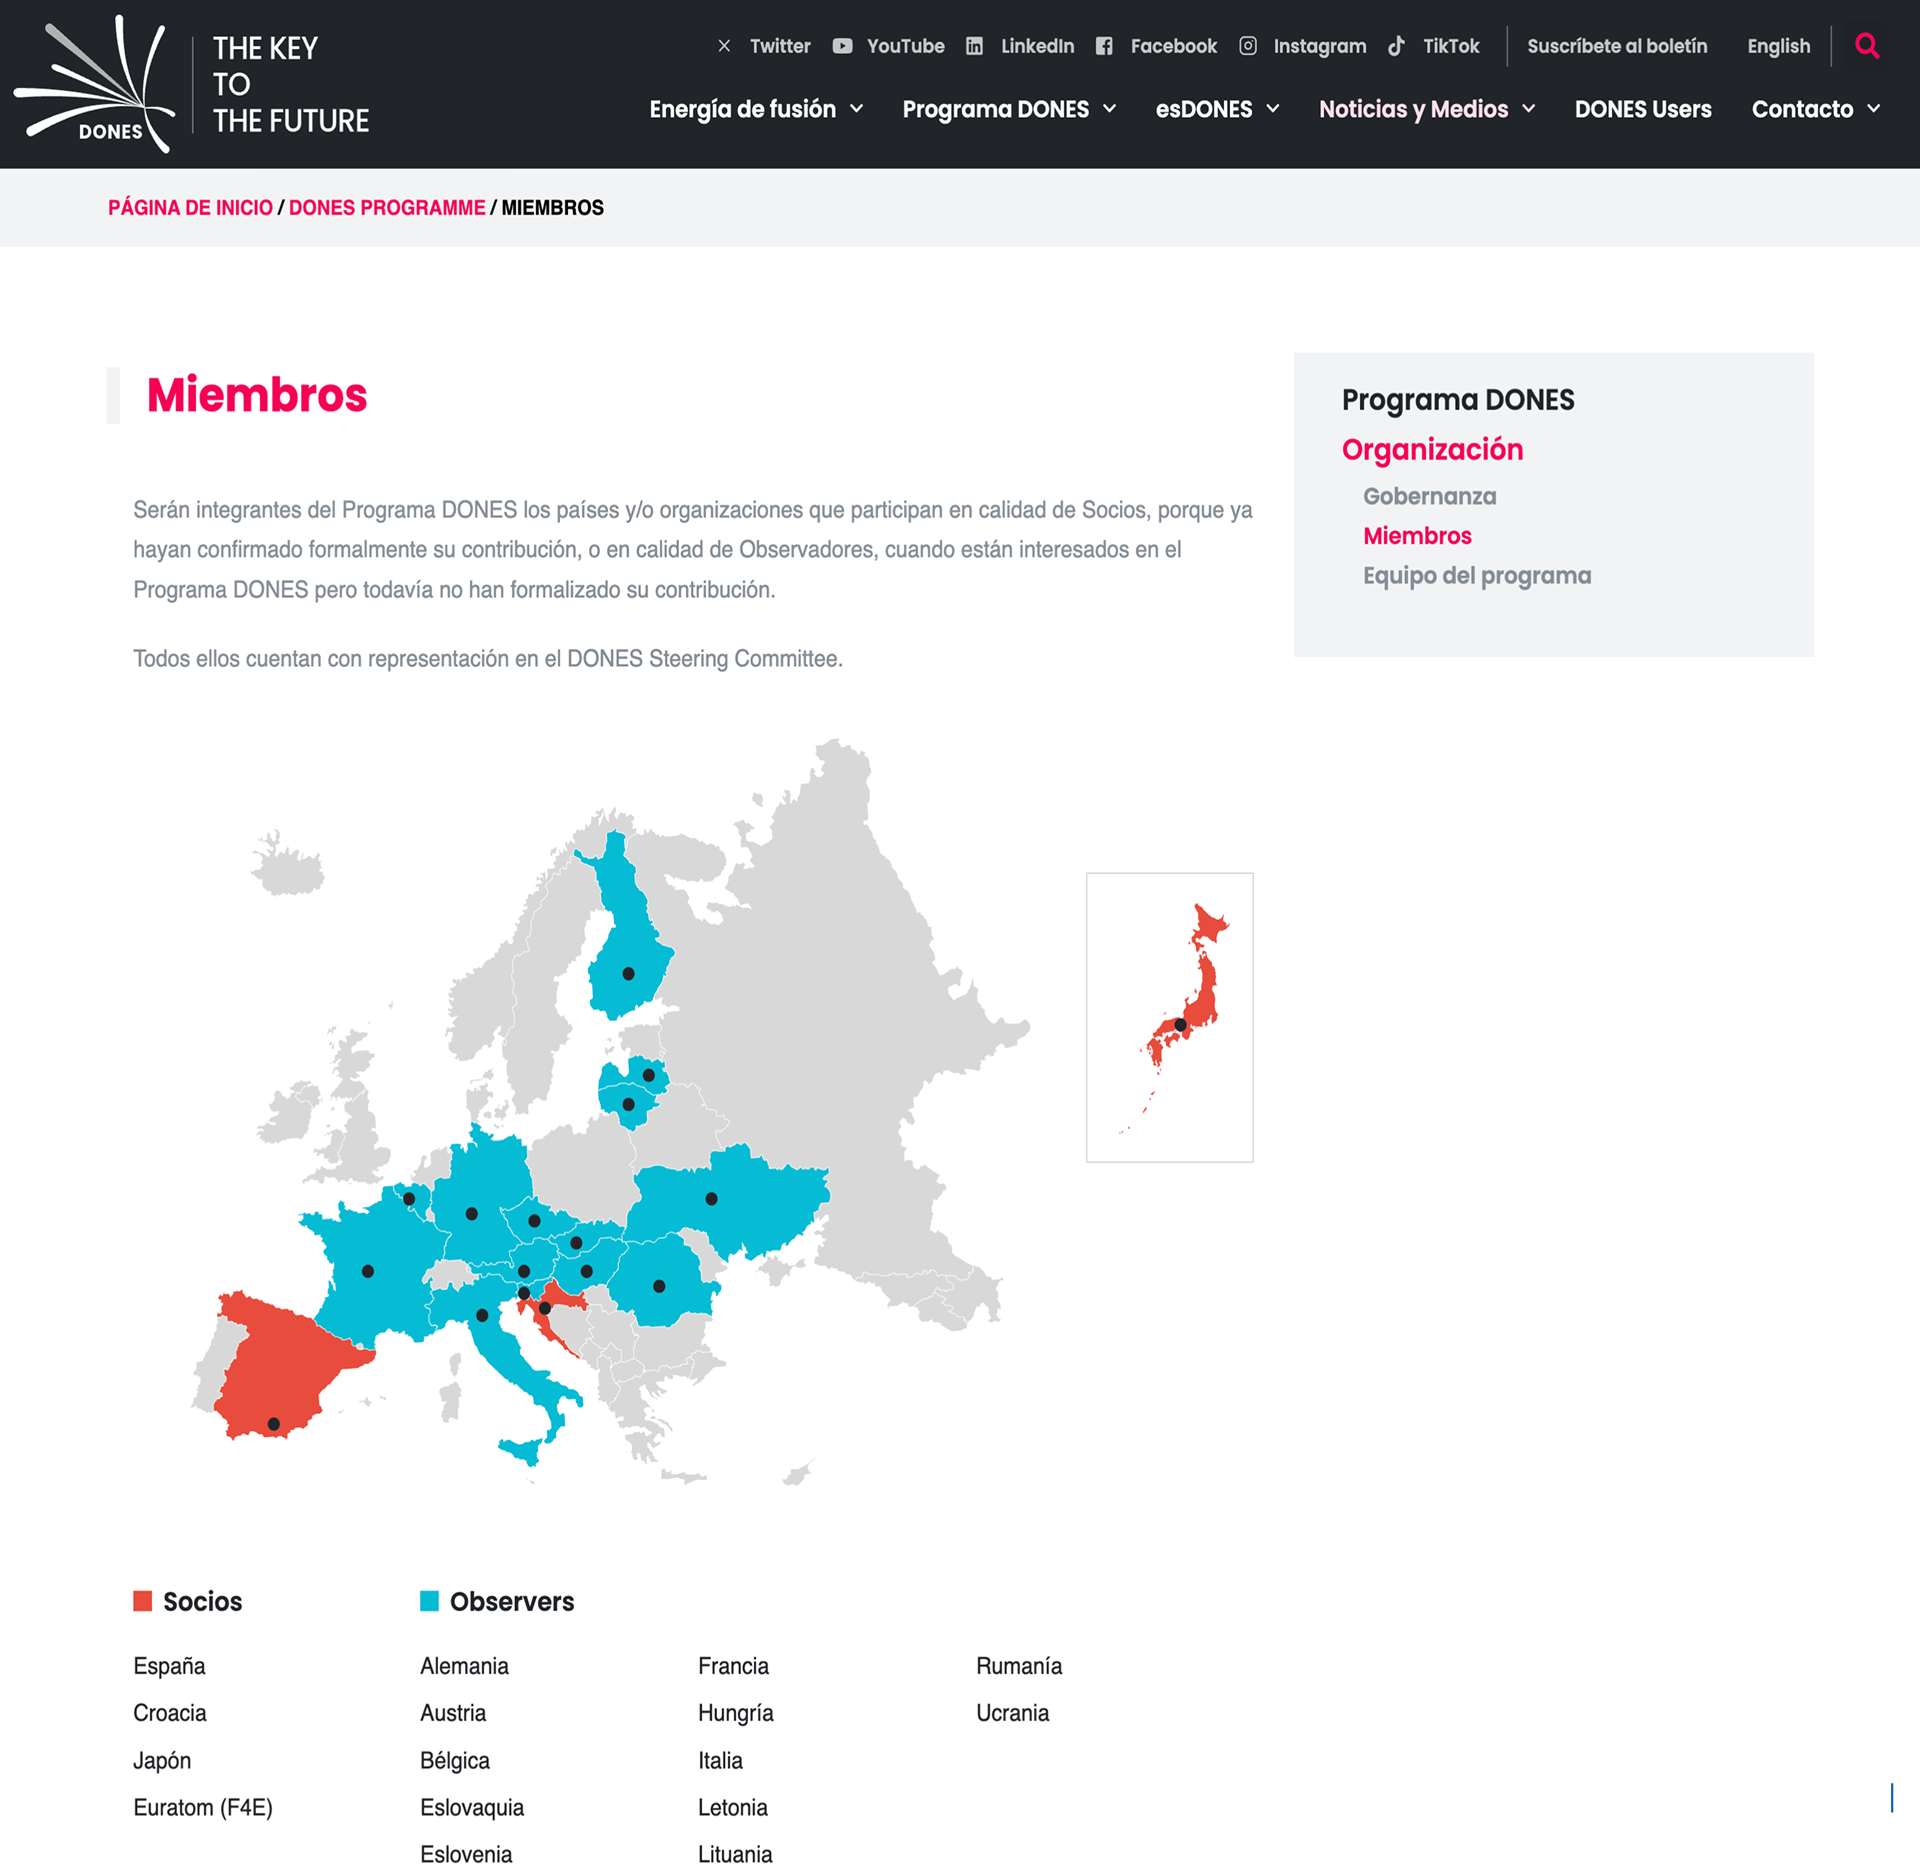Screen dimensions: 1920x1873
Task: Open the search magnifier icon
Action: (x=1866, y=46)
